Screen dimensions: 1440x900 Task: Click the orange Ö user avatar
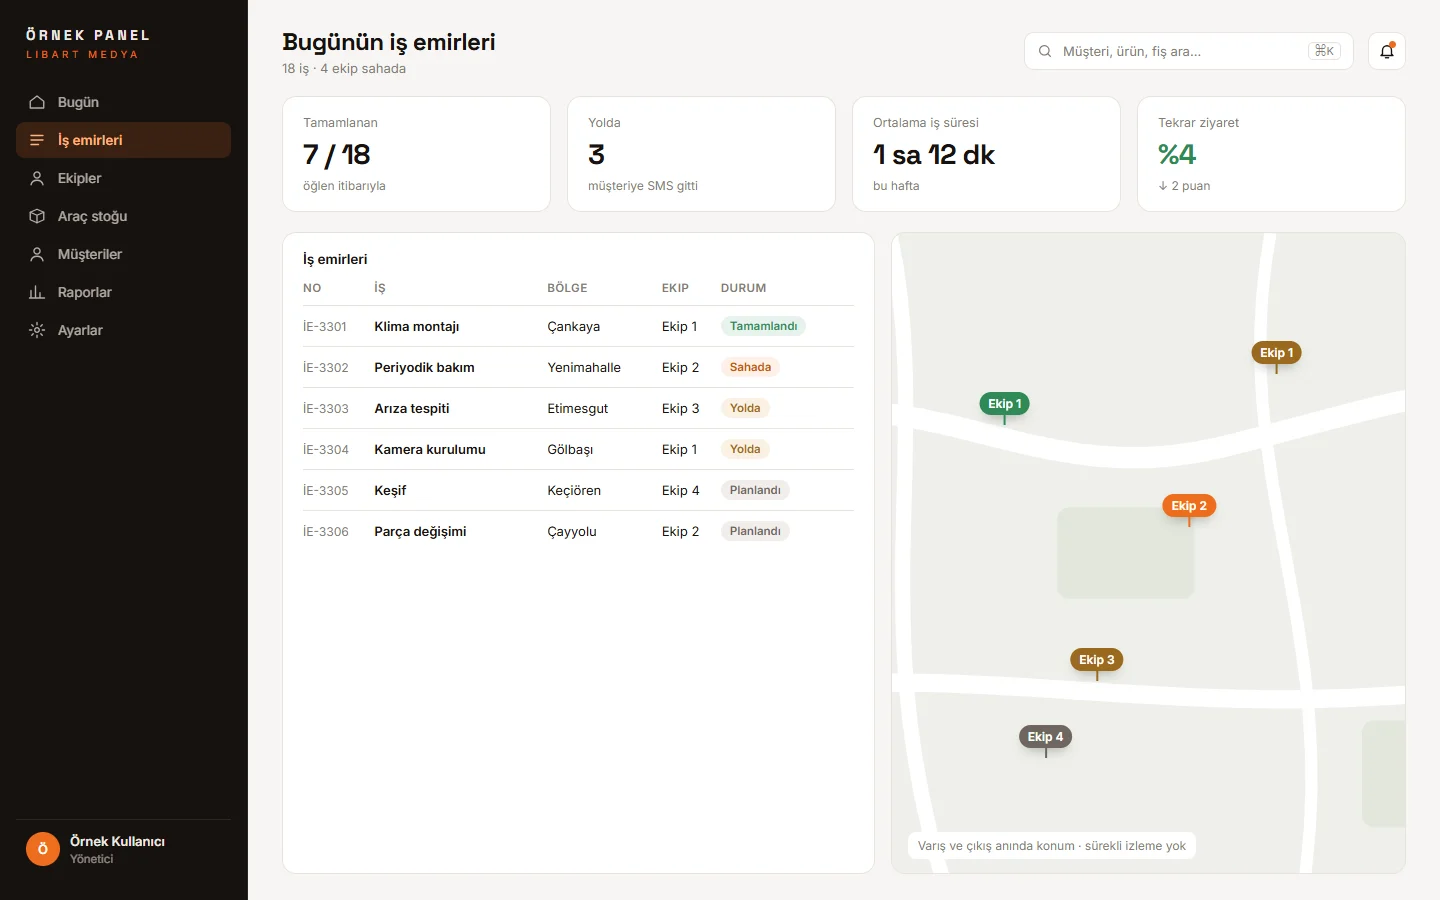click(43, 849)
